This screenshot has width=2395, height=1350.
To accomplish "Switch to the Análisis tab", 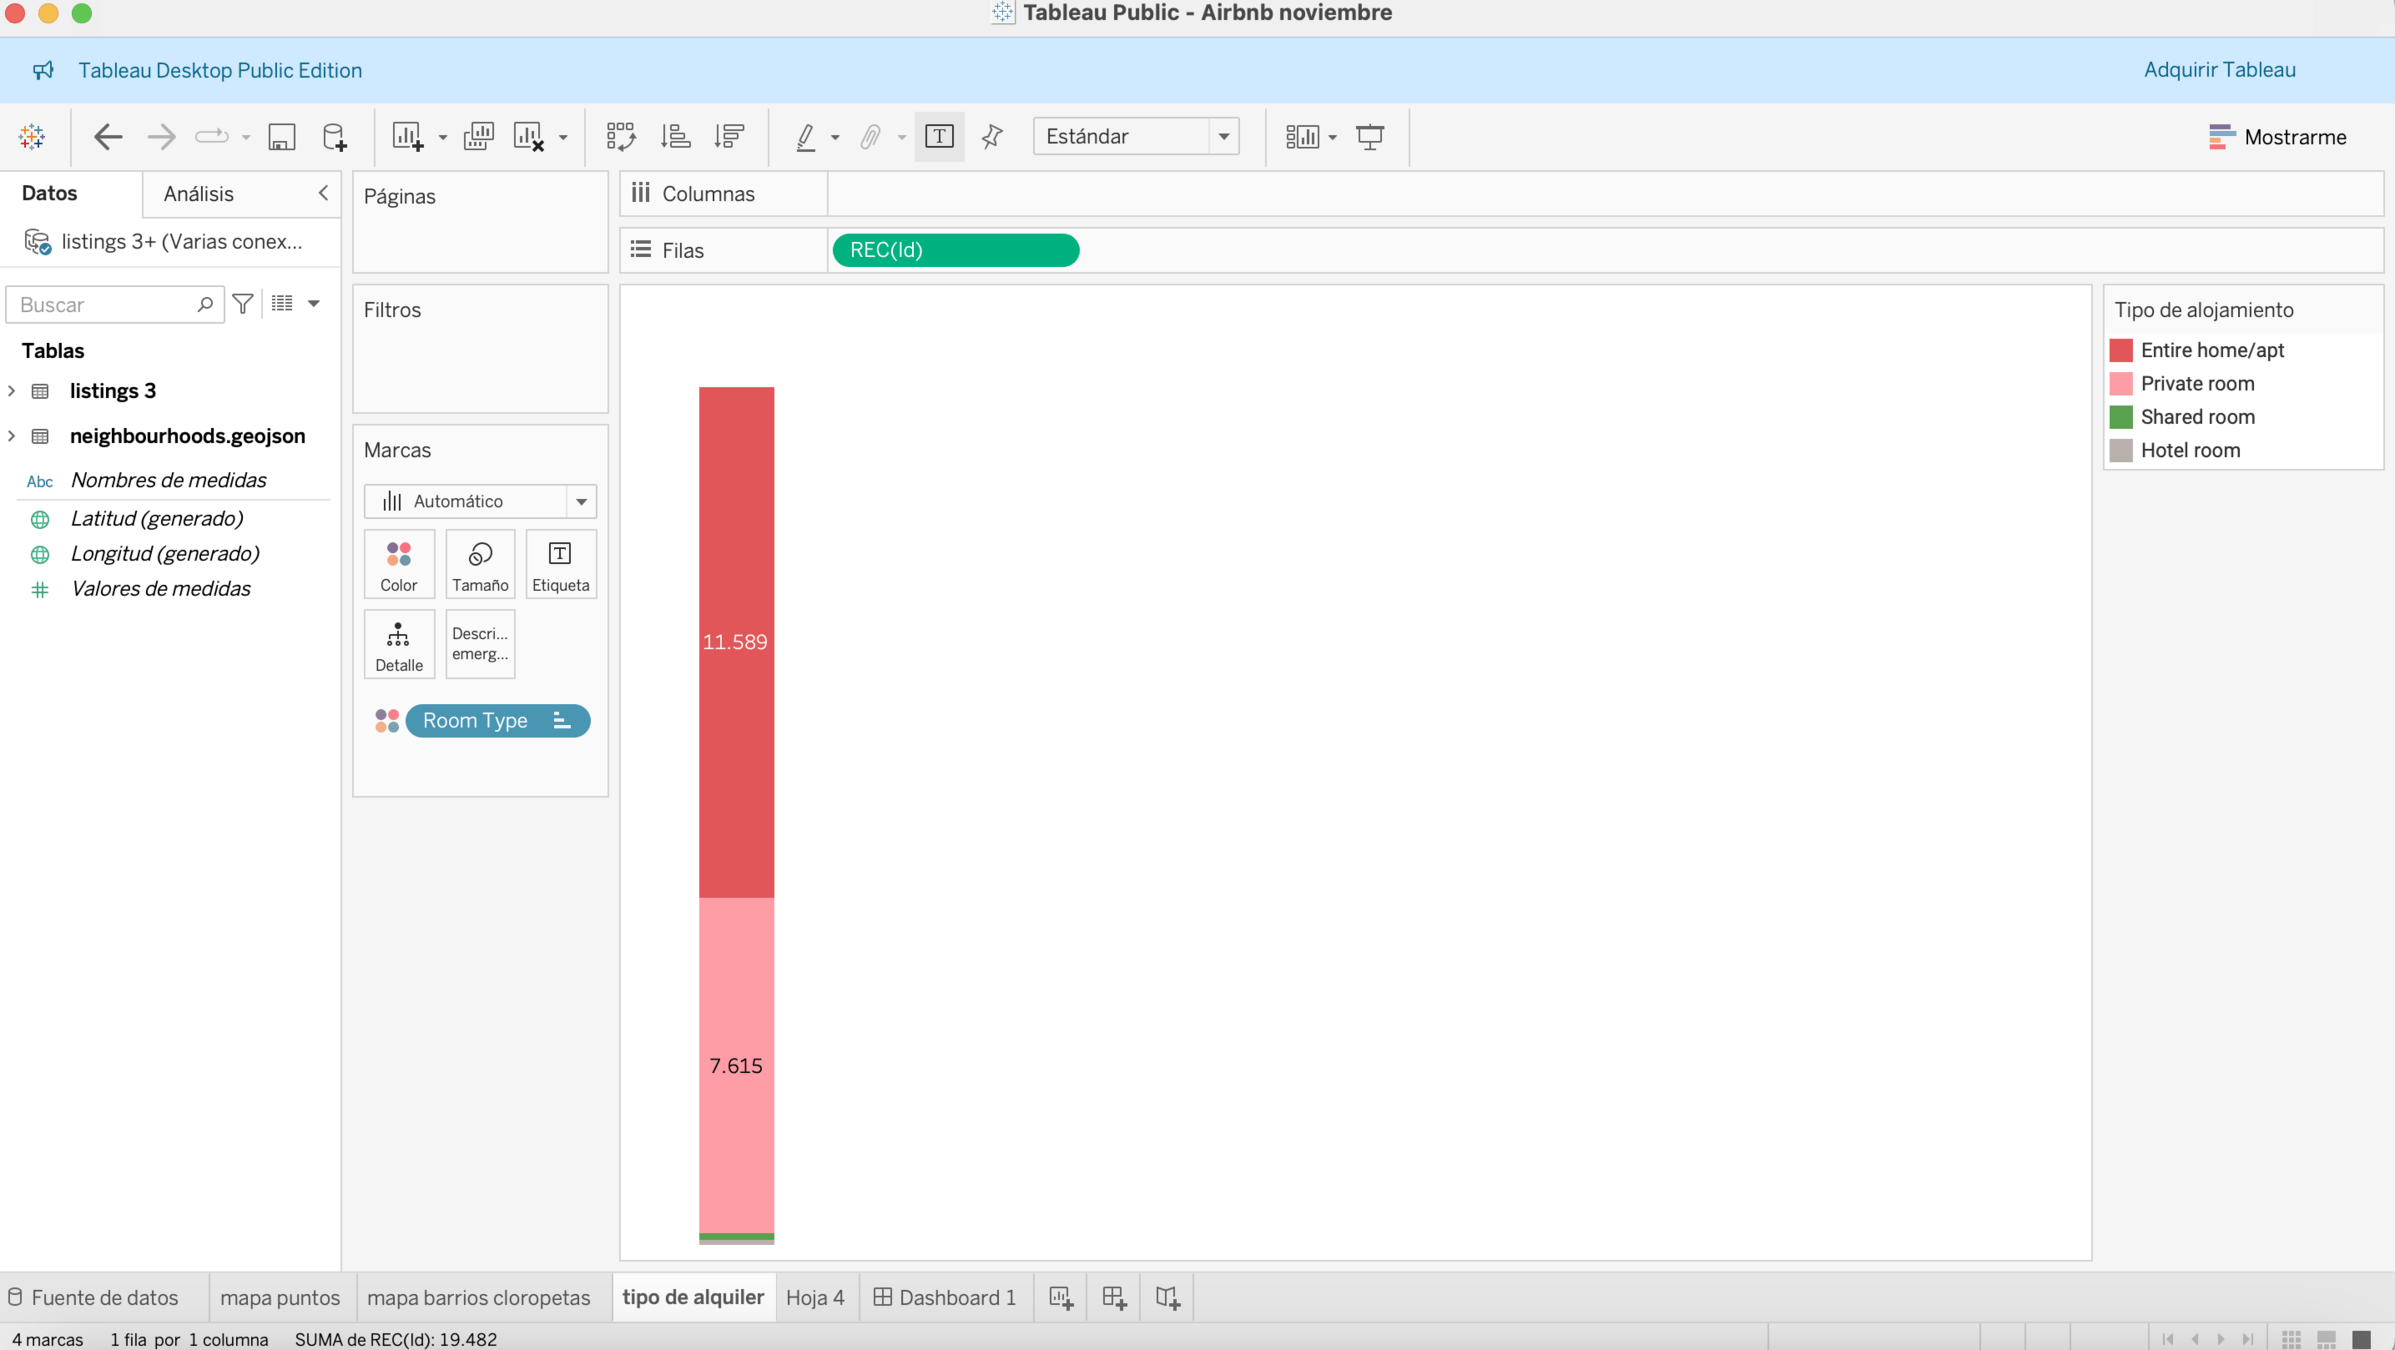I will click(198, 194).
